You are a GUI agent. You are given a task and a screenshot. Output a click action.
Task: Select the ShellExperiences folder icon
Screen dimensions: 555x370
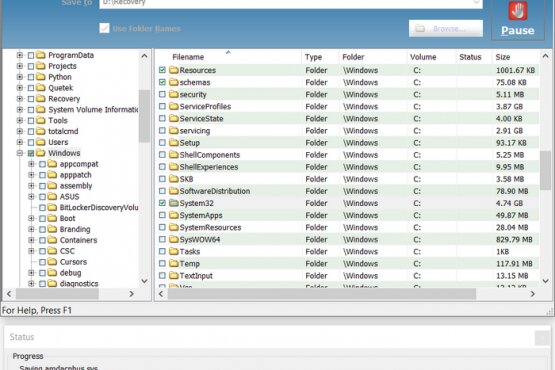(x=173, y=166)
